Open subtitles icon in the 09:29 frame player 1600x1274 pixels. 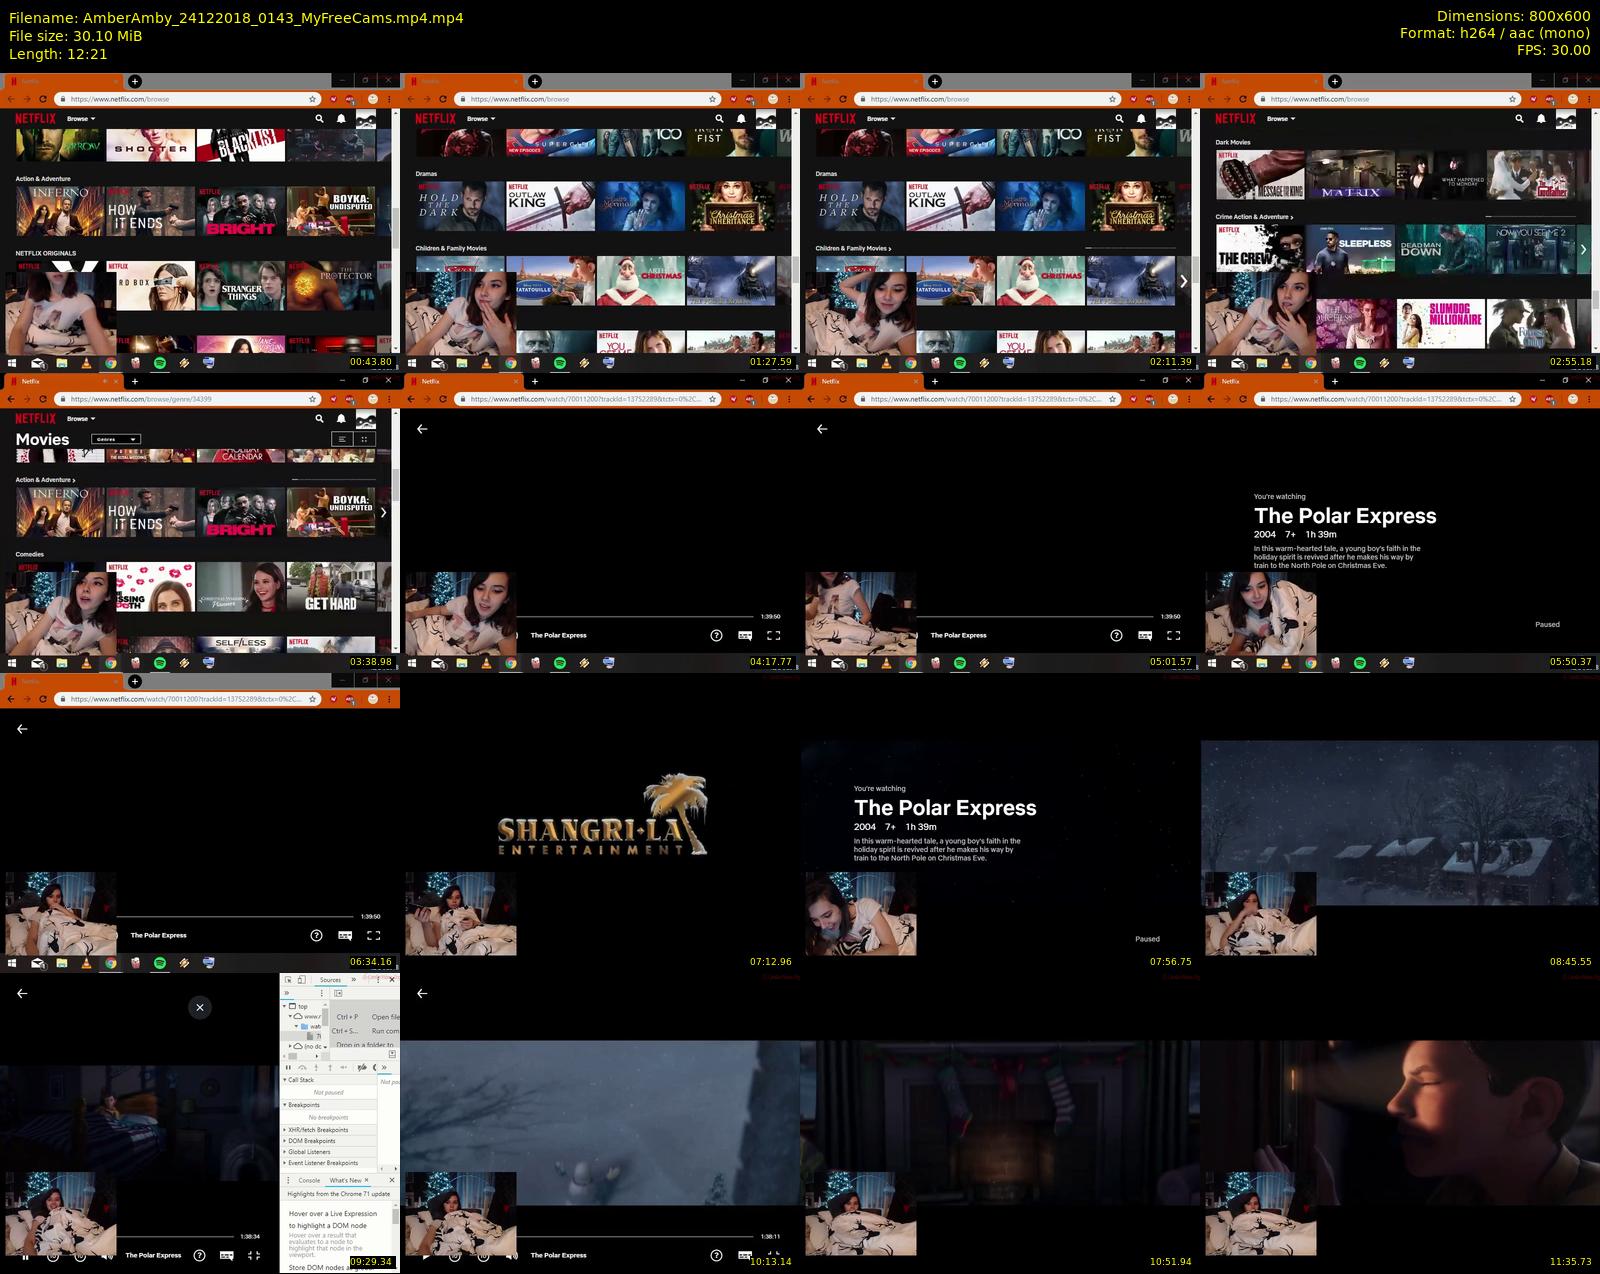point(227,1255)
